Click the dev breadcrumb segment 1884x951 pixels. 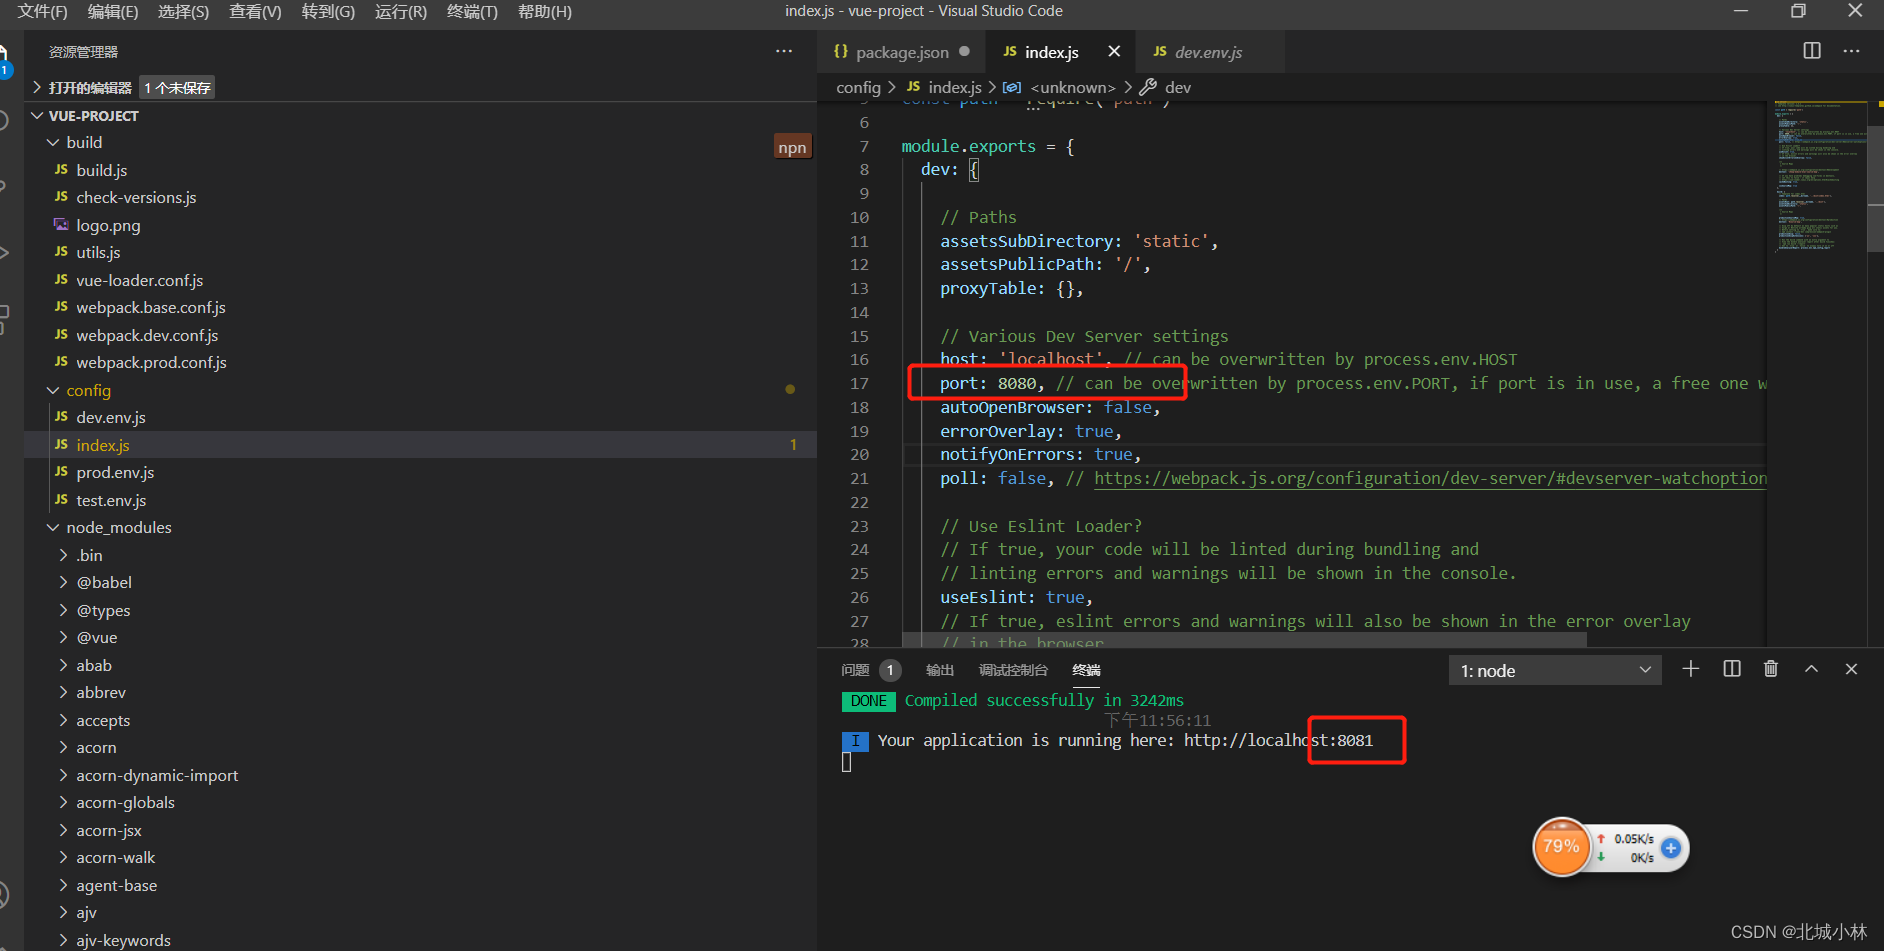point(1166,88)
